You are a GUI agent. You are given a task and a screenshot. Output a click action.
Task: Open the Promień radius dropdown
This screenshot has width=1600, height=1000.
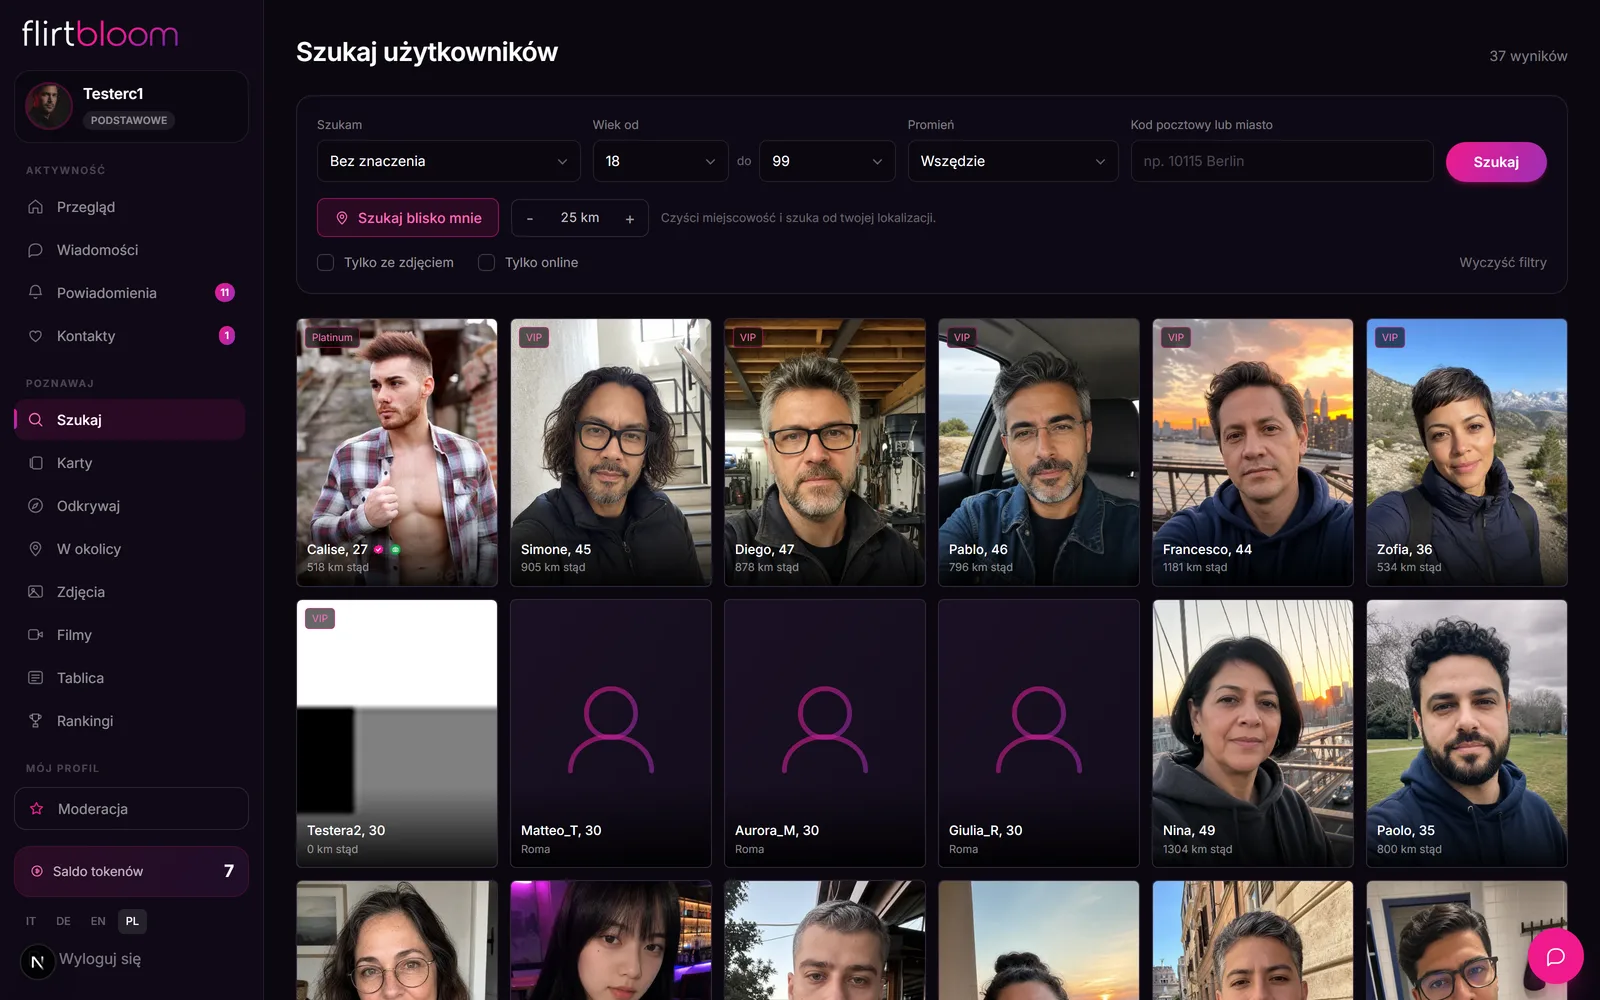(1013, 161)
